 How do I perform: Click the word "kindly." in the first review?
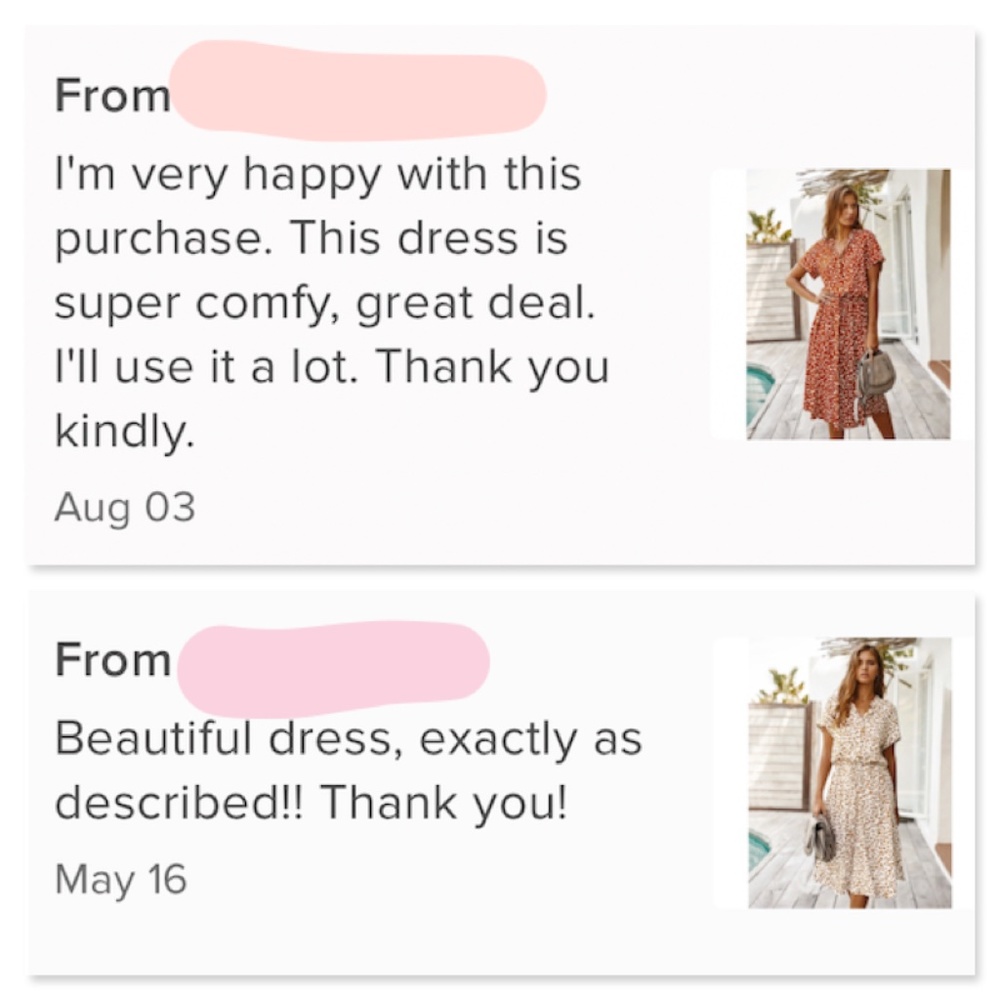(x=124, y=432)
